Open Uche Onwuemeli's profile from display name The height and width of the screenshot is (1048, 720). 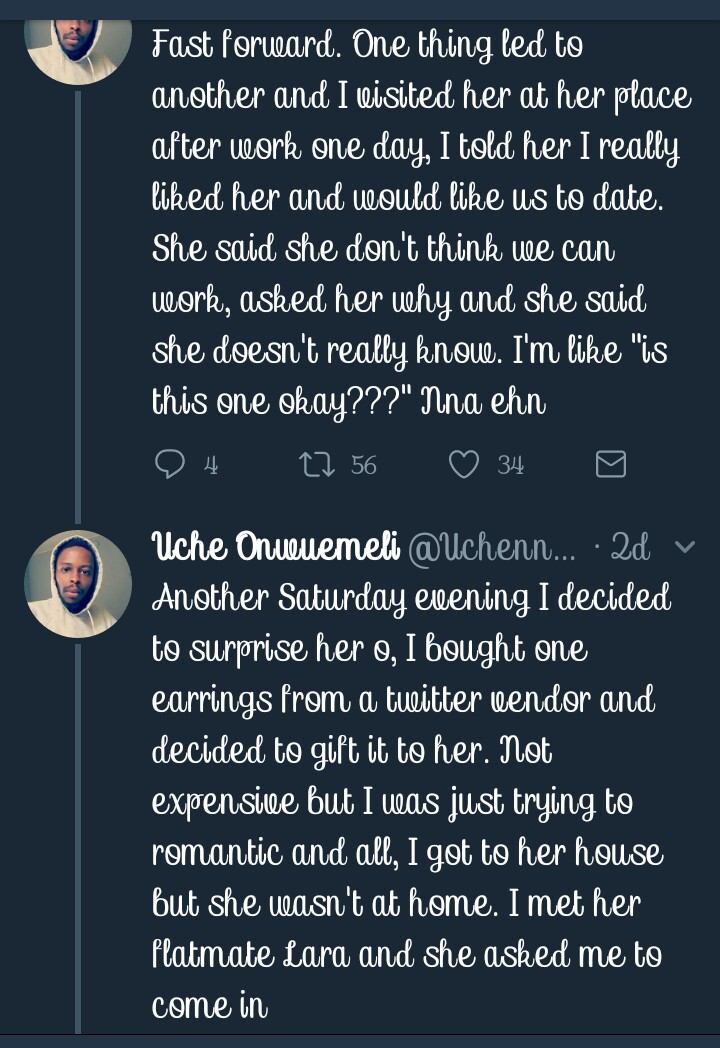275,547
